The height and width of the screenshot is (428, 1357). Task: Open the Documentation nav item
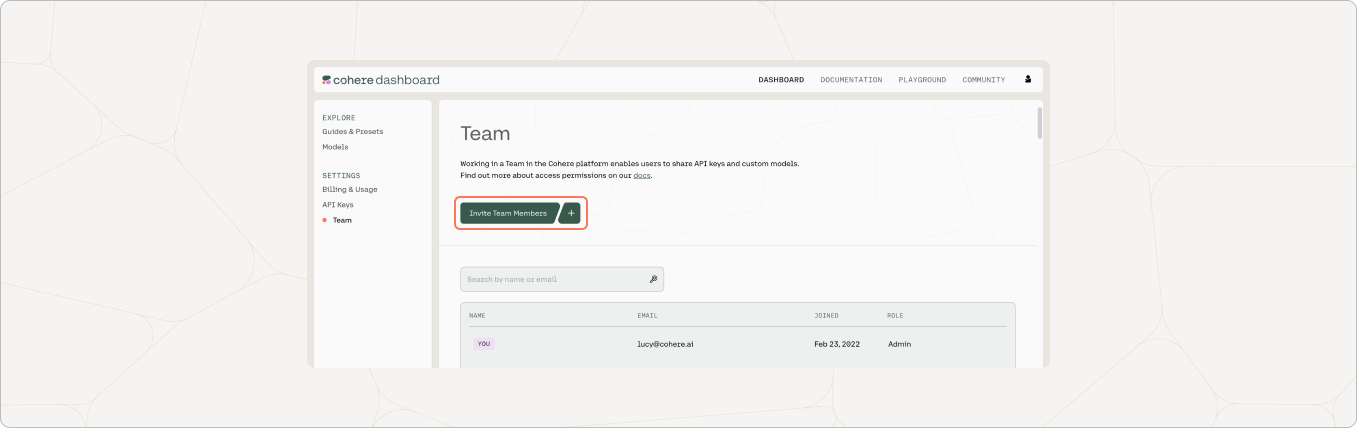click(851, 80)
